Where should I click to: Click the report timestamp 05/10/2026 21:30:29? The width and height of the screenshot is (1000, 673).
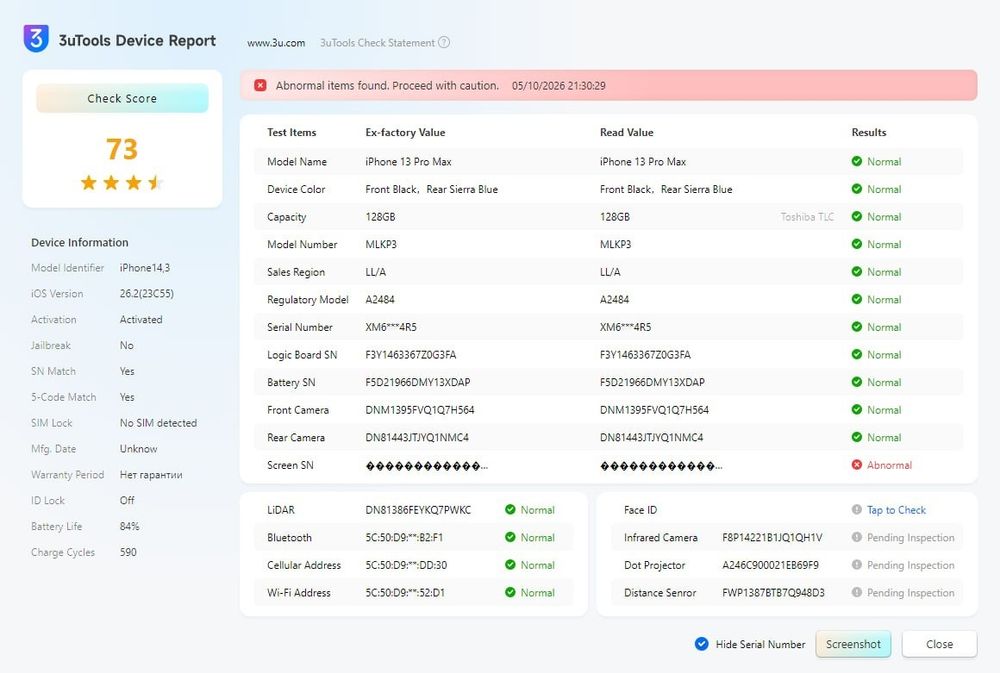pyautogui.click(x=559, y=85)
